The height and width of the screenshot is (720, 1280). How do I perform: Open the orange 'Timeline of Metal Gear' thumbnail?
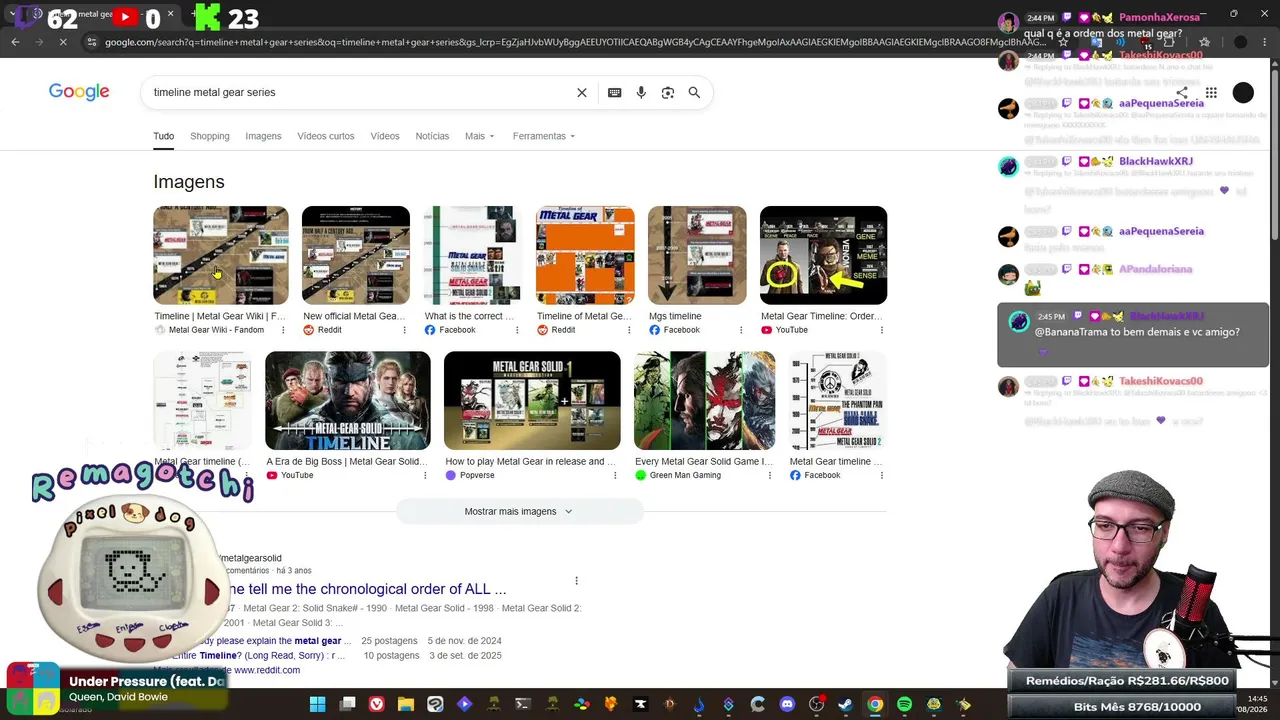click(585, 255)
